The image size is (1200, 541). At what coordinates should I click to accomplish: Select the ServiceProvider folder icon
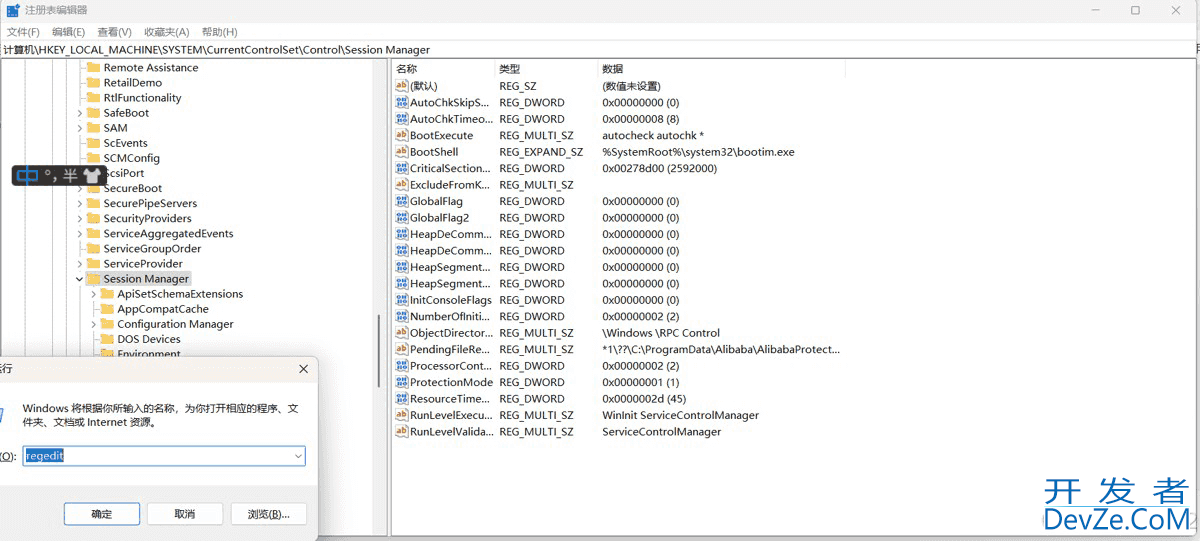(x=94, y=263)
